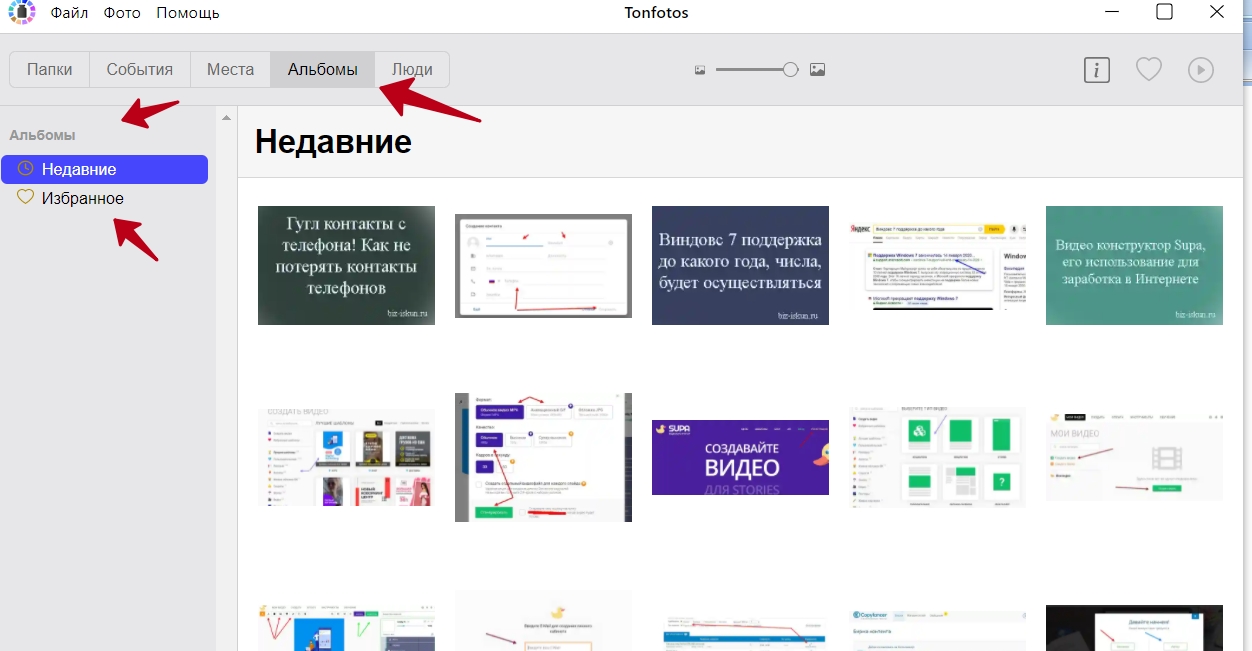Maximize the Tonfotos window

(x=1164, y=12)
